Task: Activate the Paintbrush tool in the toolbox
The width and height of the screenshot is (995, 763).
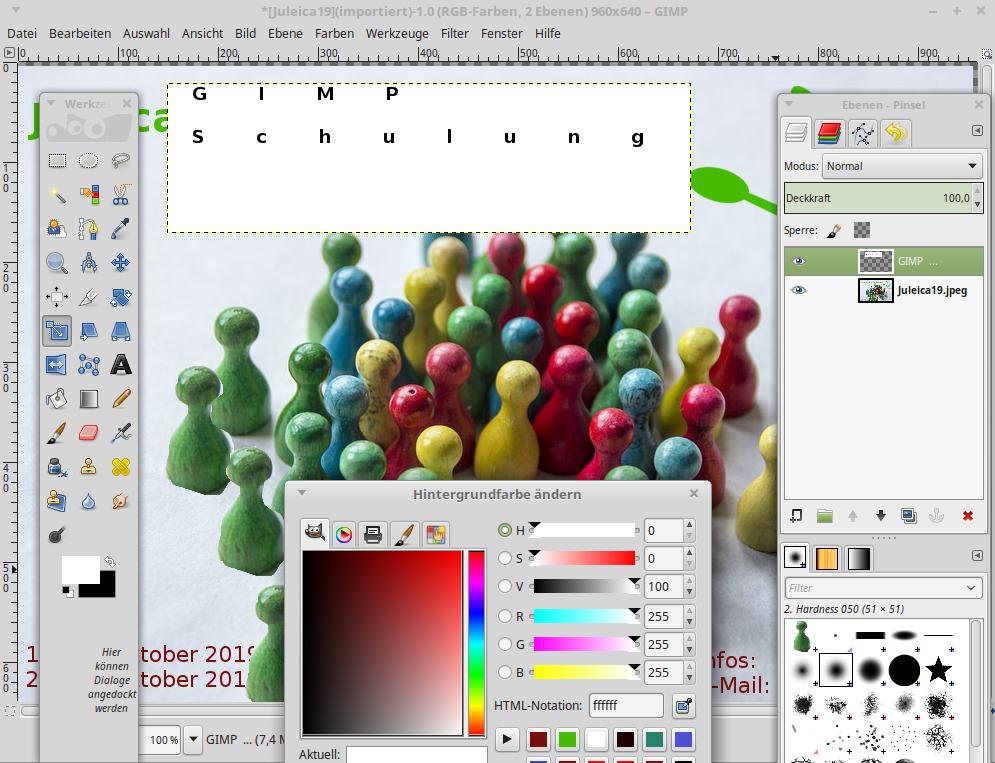Action: point(57,433)
